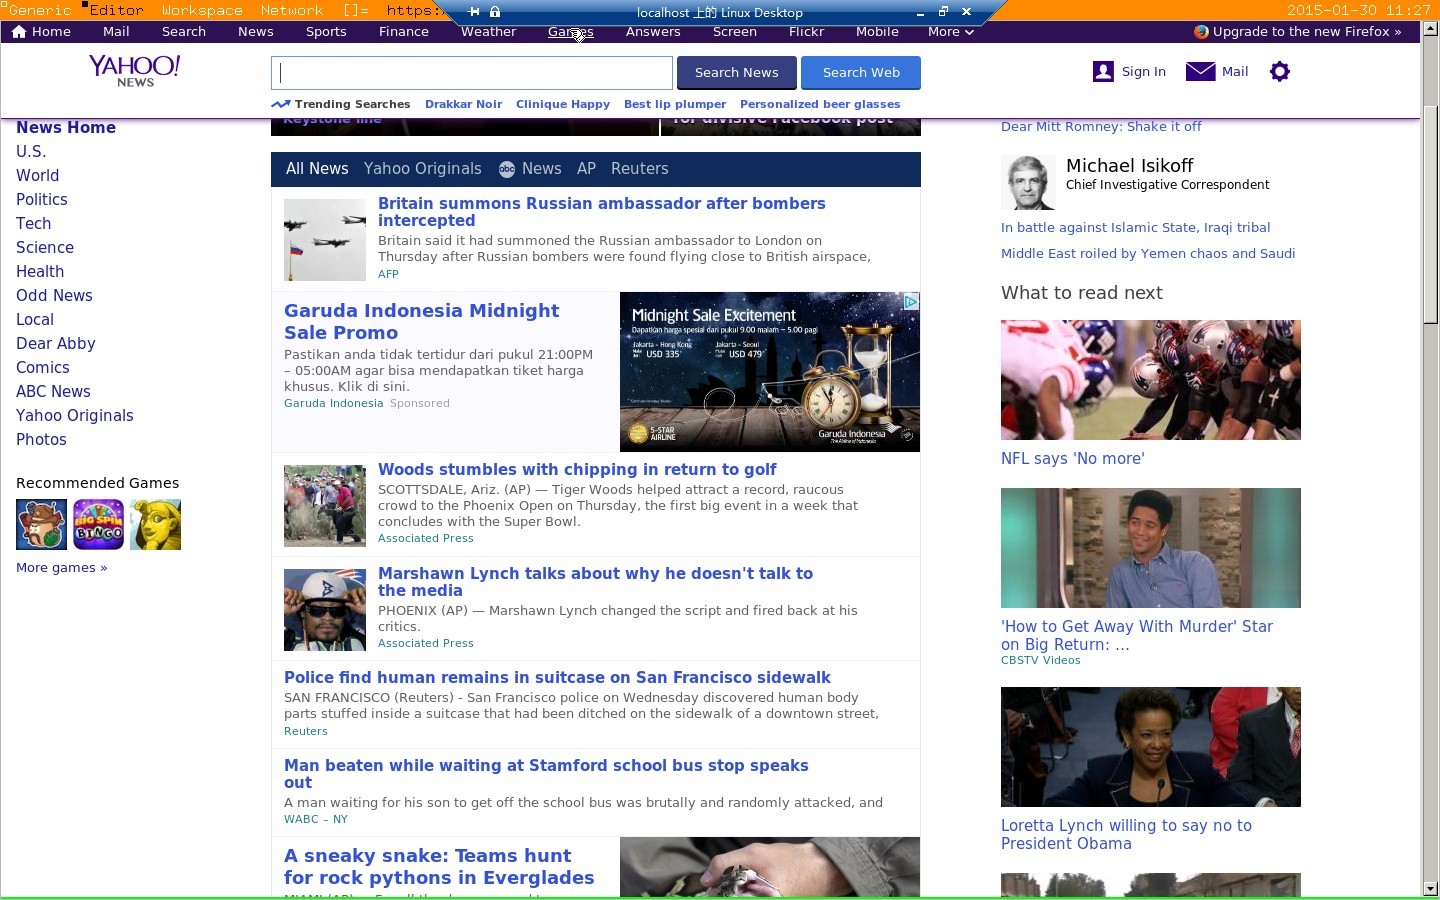Click the lock icon in remote desktop bar
1440x900 pixels.
pyautogui.click(x=495, y=12)
